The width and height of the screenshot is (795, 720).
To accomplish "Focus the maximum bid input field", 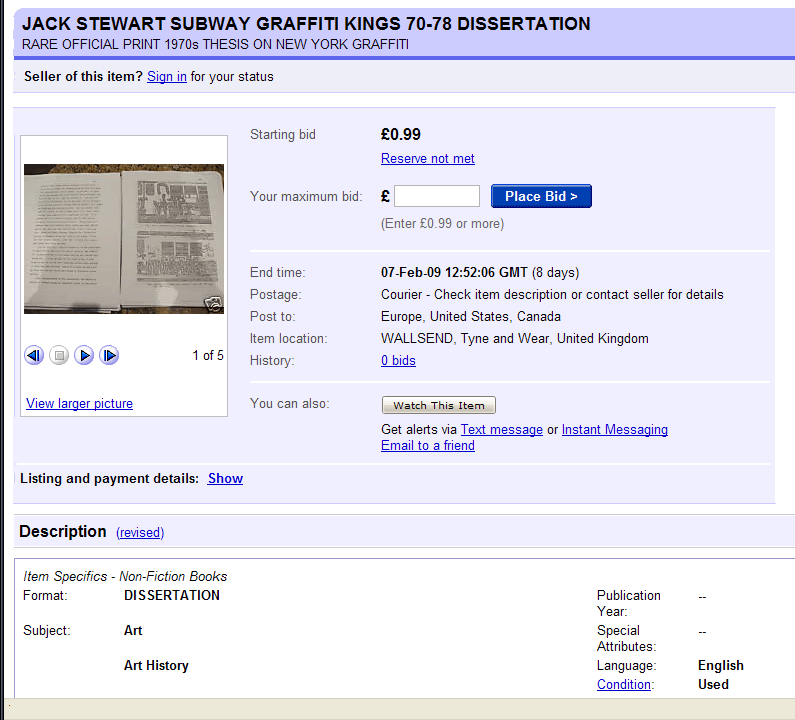I will click(437, 196).
